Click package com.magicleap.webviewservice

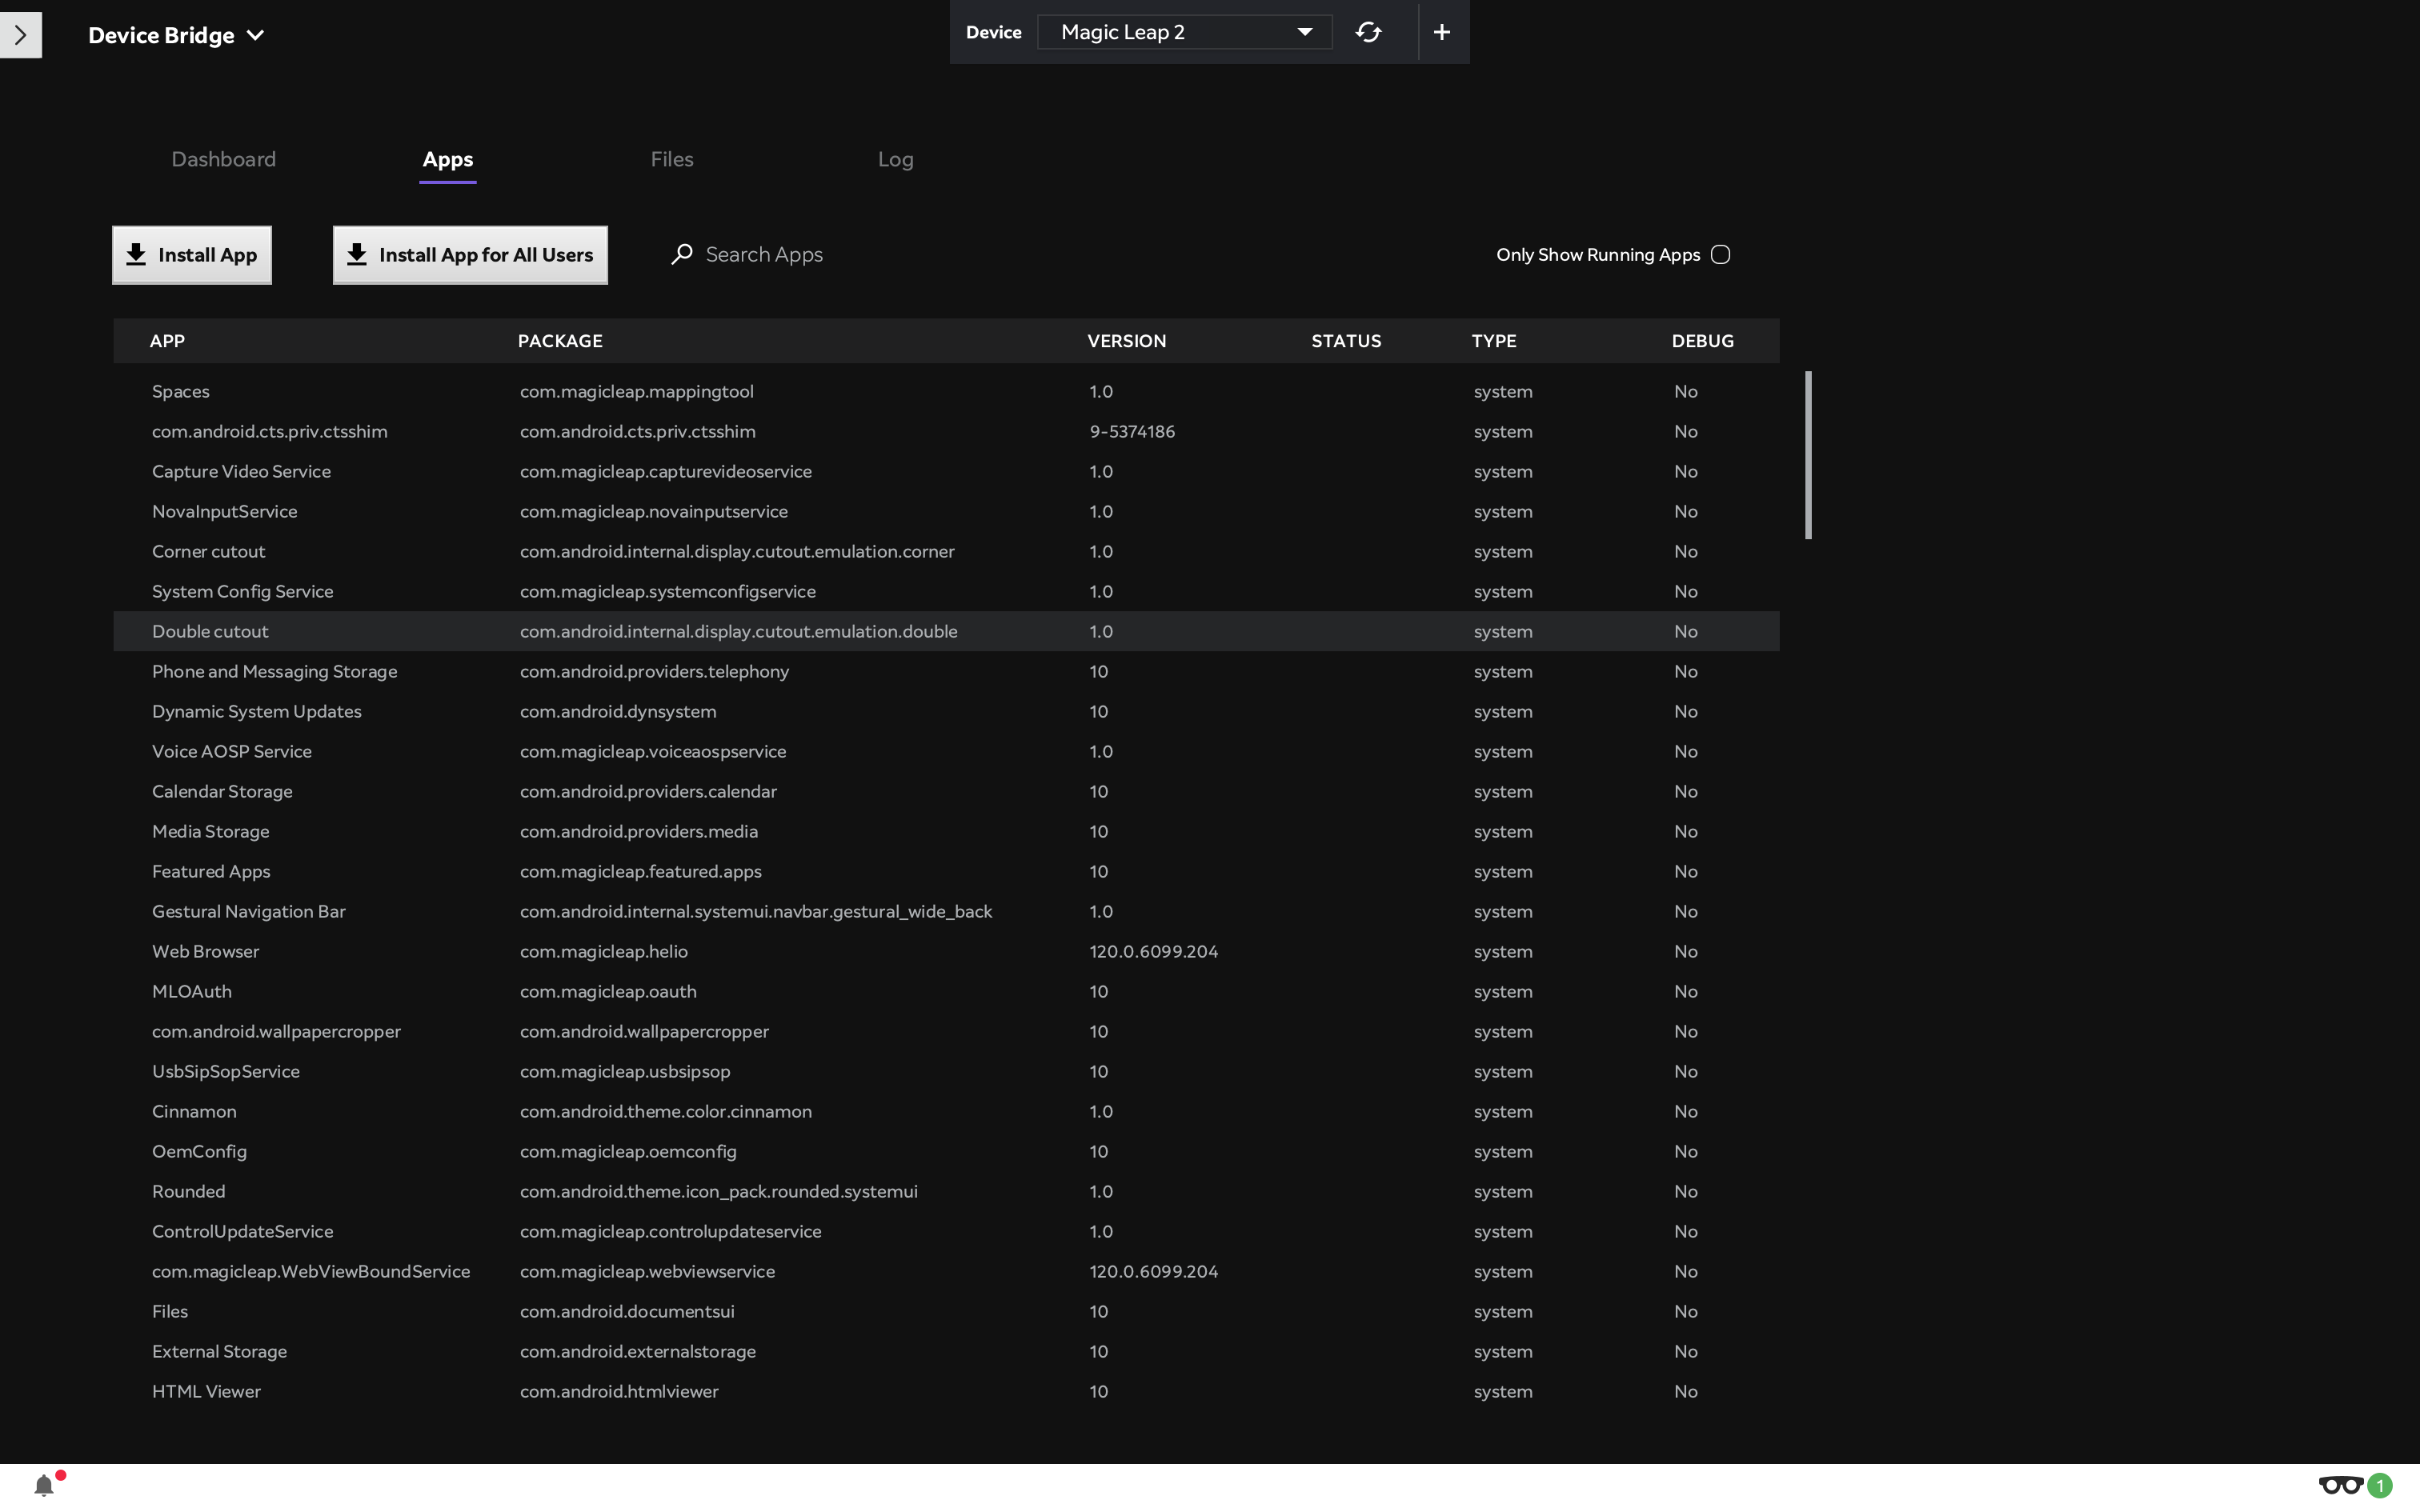647,1271
